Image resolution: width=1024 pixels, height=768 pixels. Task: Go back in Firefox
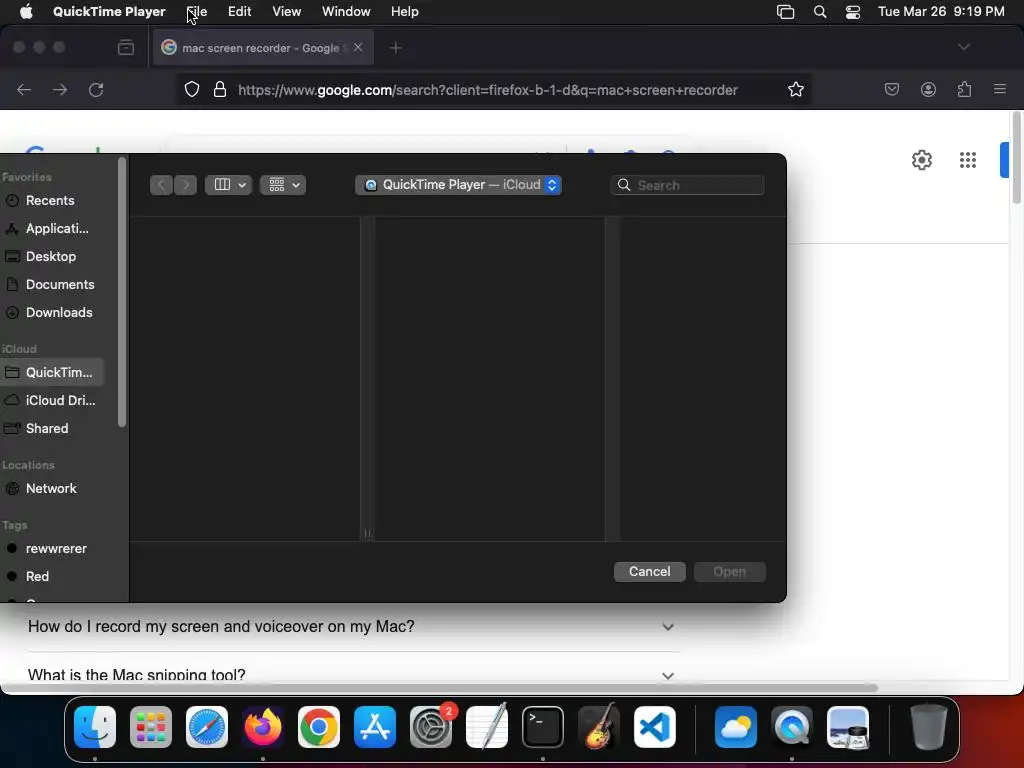(24, 89)
